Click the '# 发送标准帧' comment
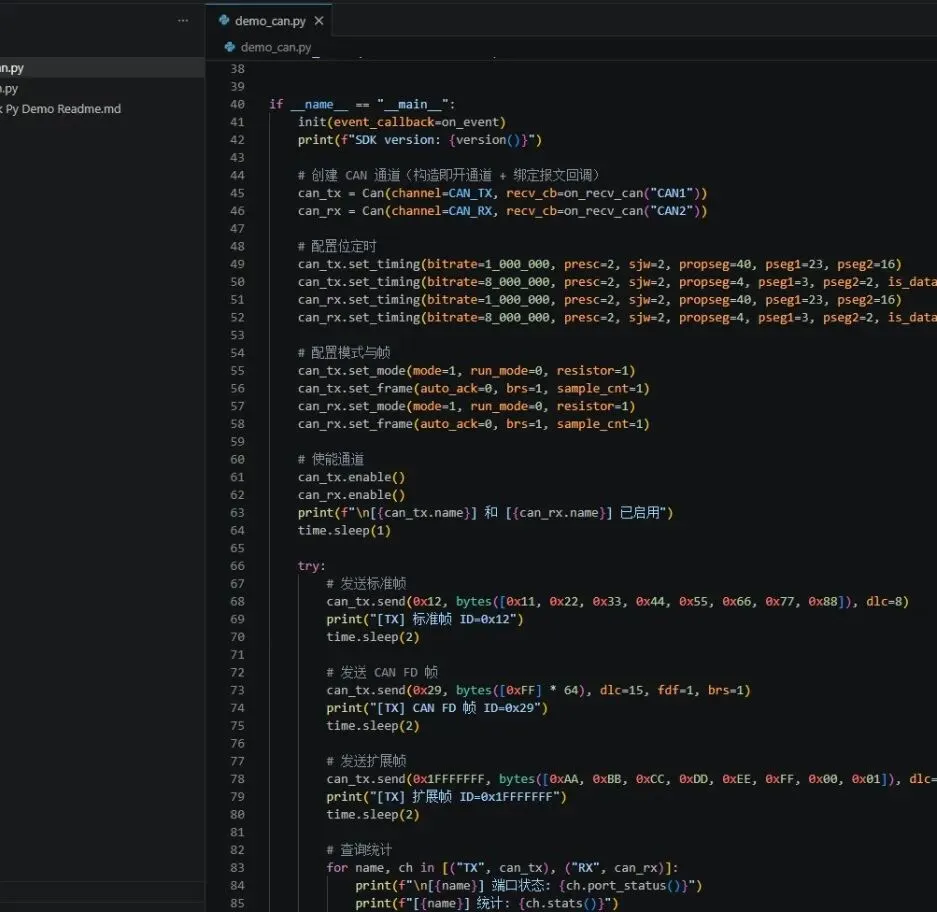This screenshot has height=912, width=937. (366, 583)
